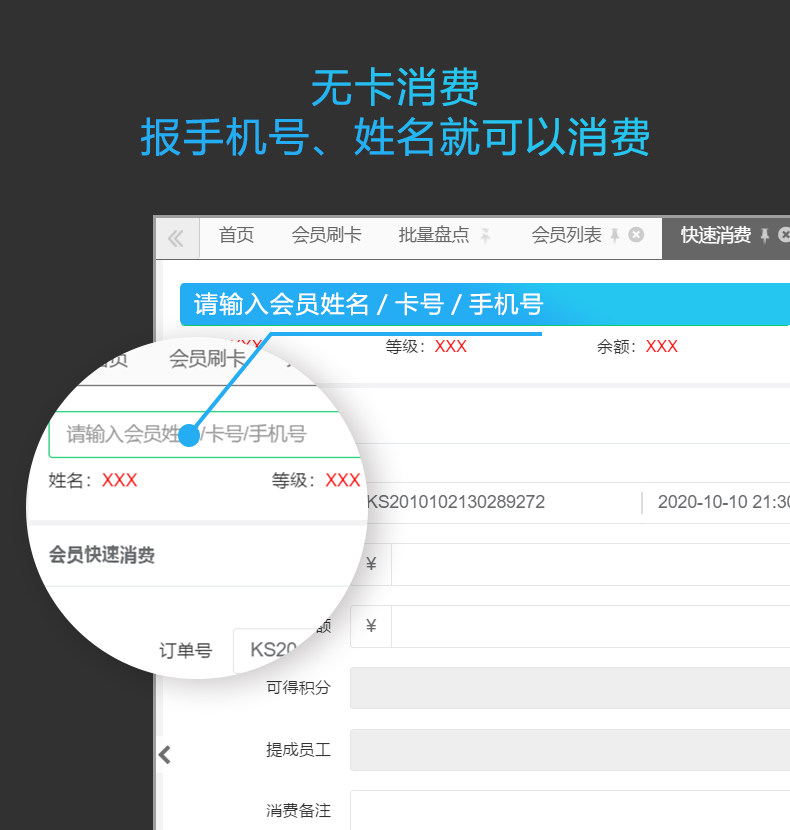Click the 会员快速消费 heading in magnifier
Screen dimensions: 790x830
coord(102,555)
